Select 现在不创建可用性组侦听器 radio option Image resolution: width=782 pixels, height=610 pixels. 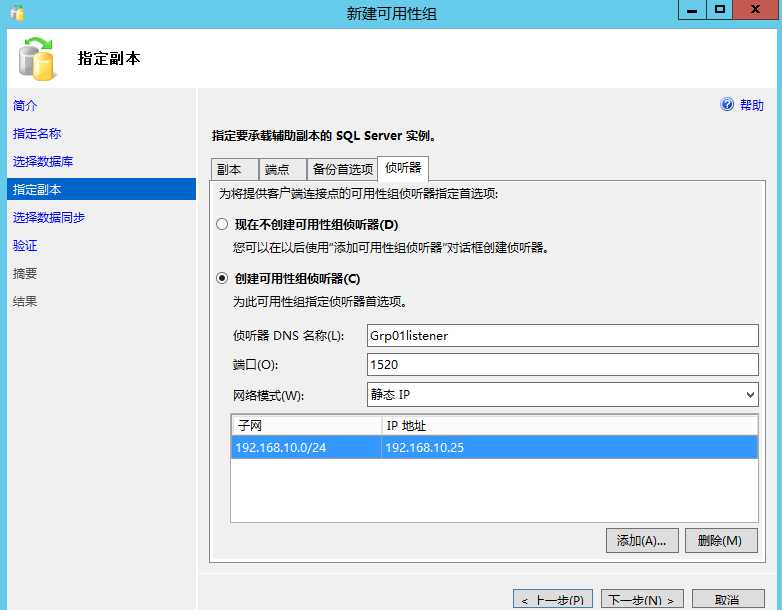coord(222,224)
